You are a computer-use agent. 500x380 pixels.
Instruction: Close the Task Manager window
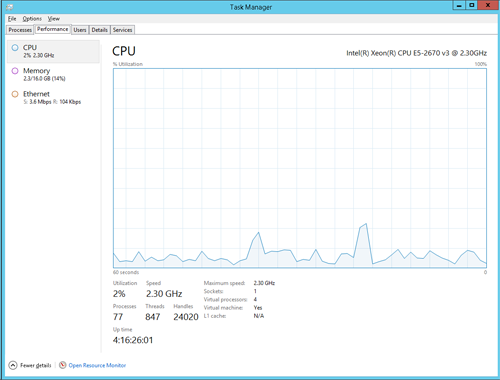point(488,5)
